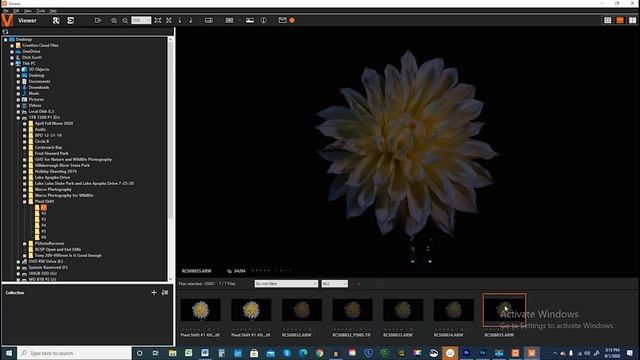This screenshot has width=640, height=360.
Task: Select the #4 subfolder under Pixel Shift
Action: coord(44,225)
